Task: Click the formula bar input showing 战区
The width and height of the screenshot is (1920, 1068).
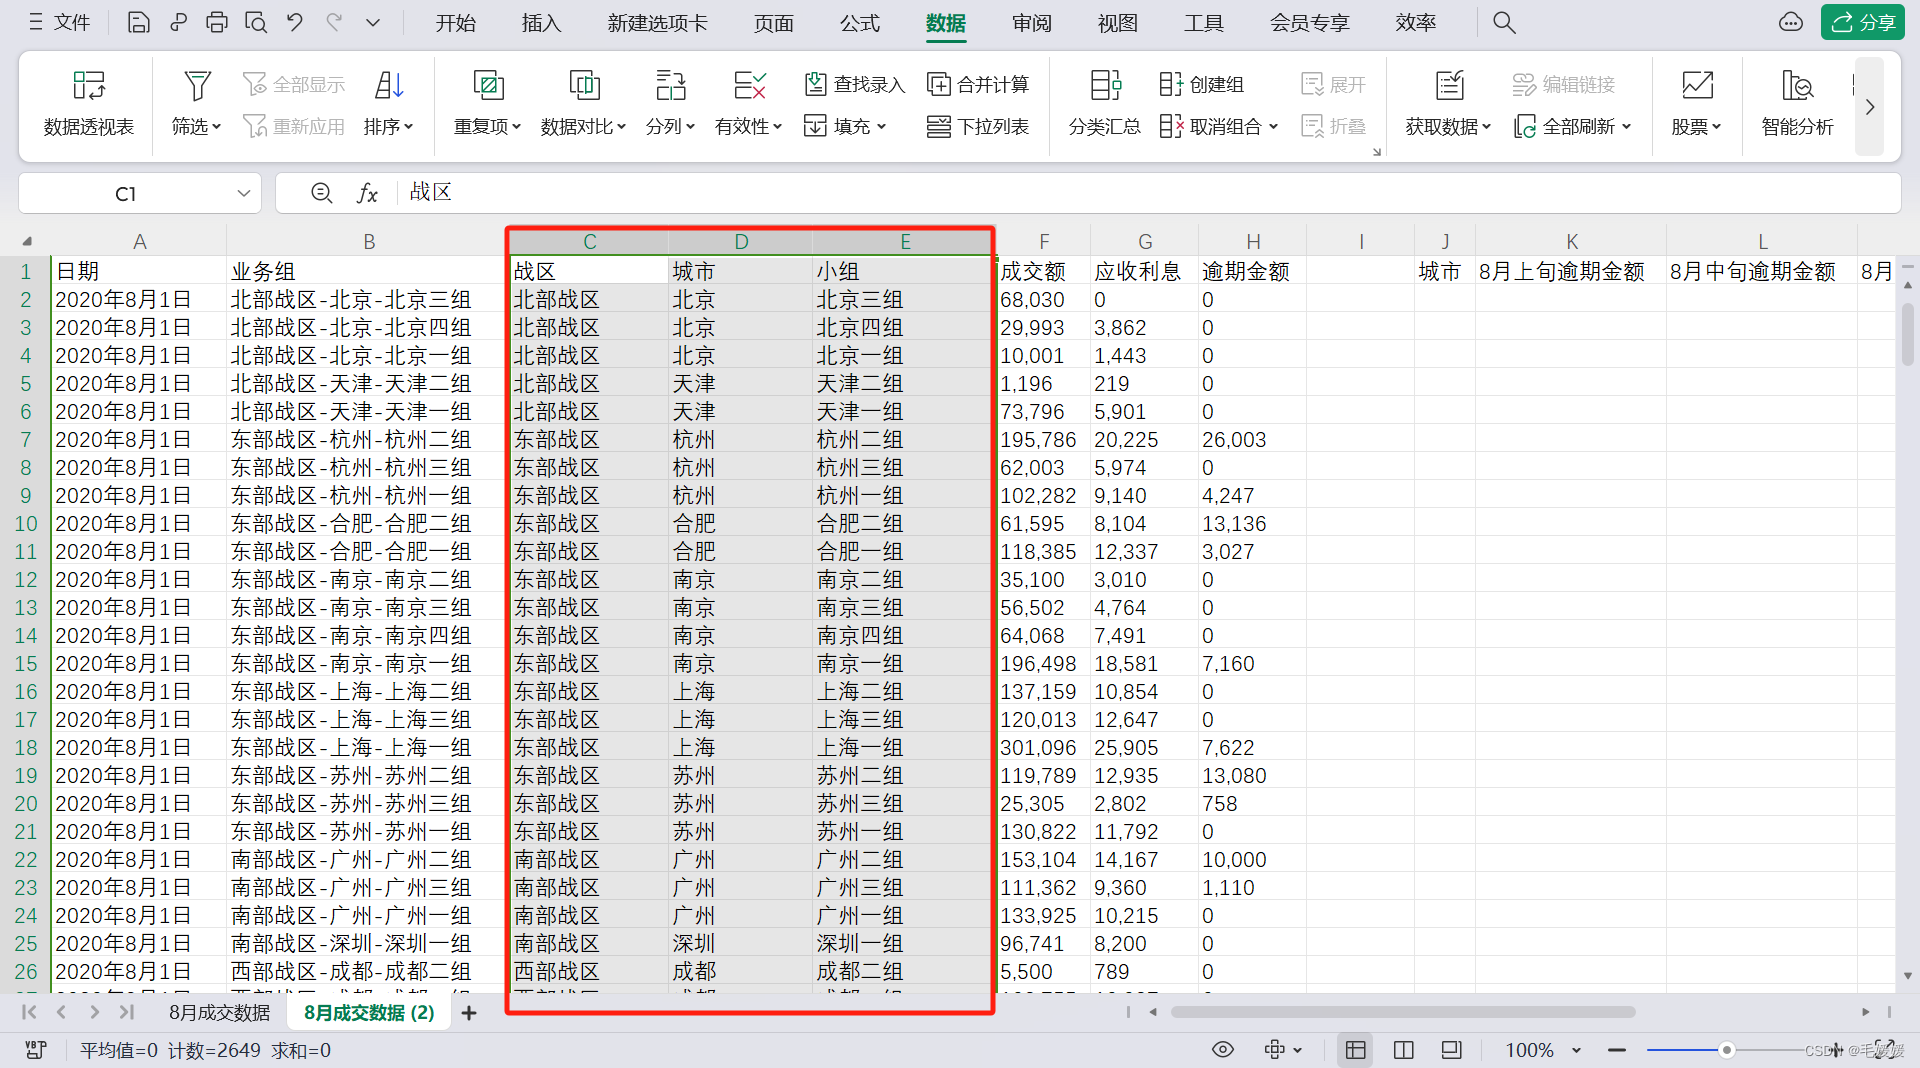Action: tap(1150, 193)
